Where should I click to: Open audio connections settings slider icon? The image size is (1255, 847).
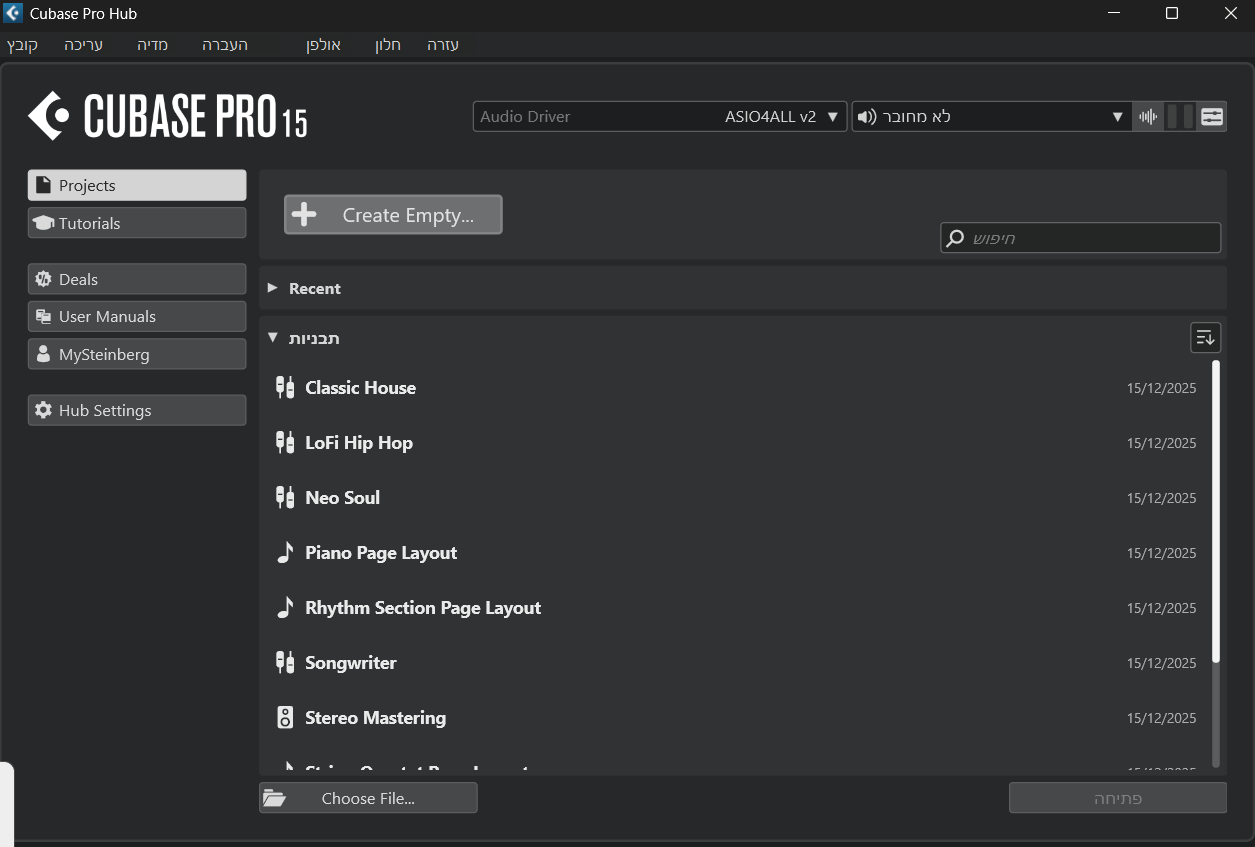pyautogui.click(x=1212, y=116)
